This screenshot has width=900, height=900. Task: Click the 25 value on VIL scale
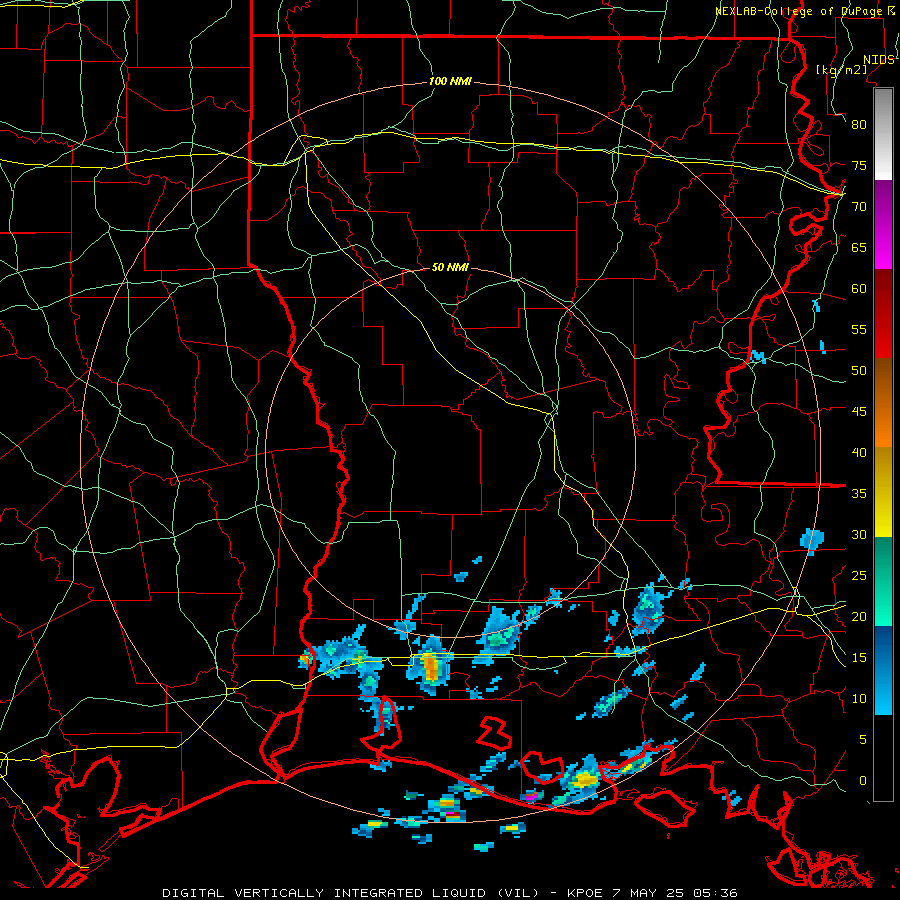coord(859,576)
